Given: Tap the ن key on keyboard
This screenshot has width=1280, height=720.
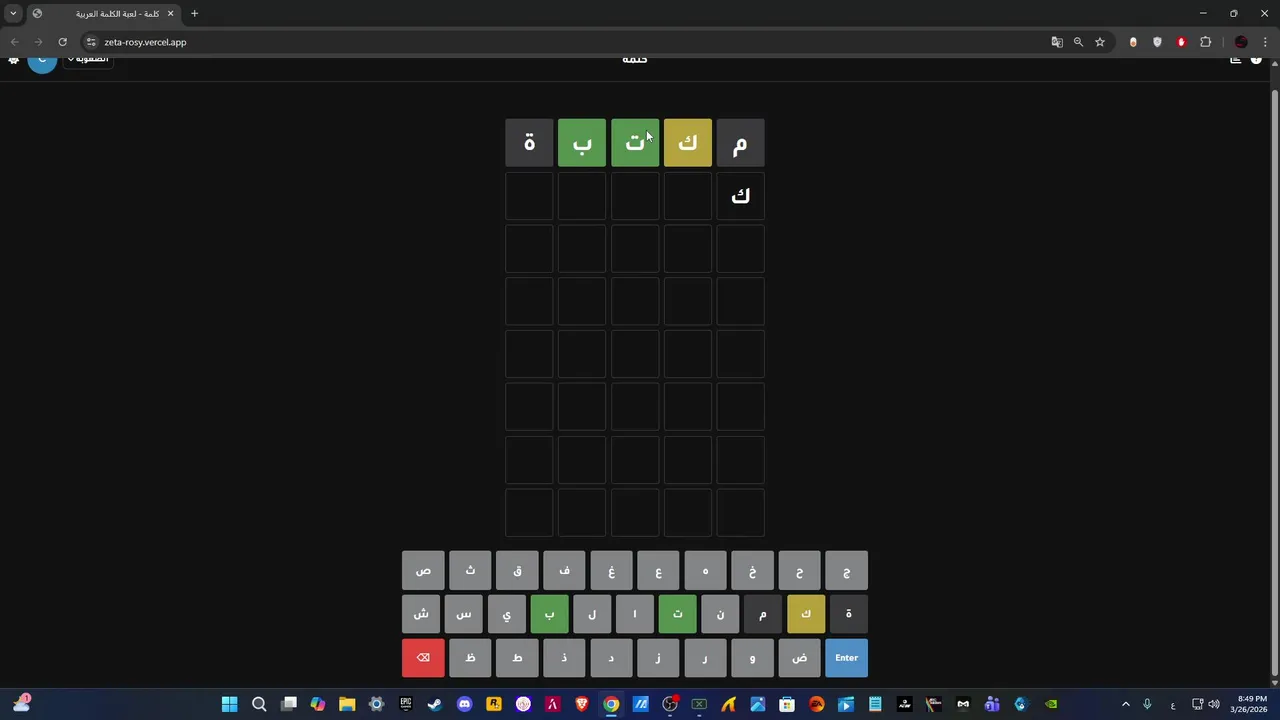Looking at the screenshot, I should coord(720,614).
